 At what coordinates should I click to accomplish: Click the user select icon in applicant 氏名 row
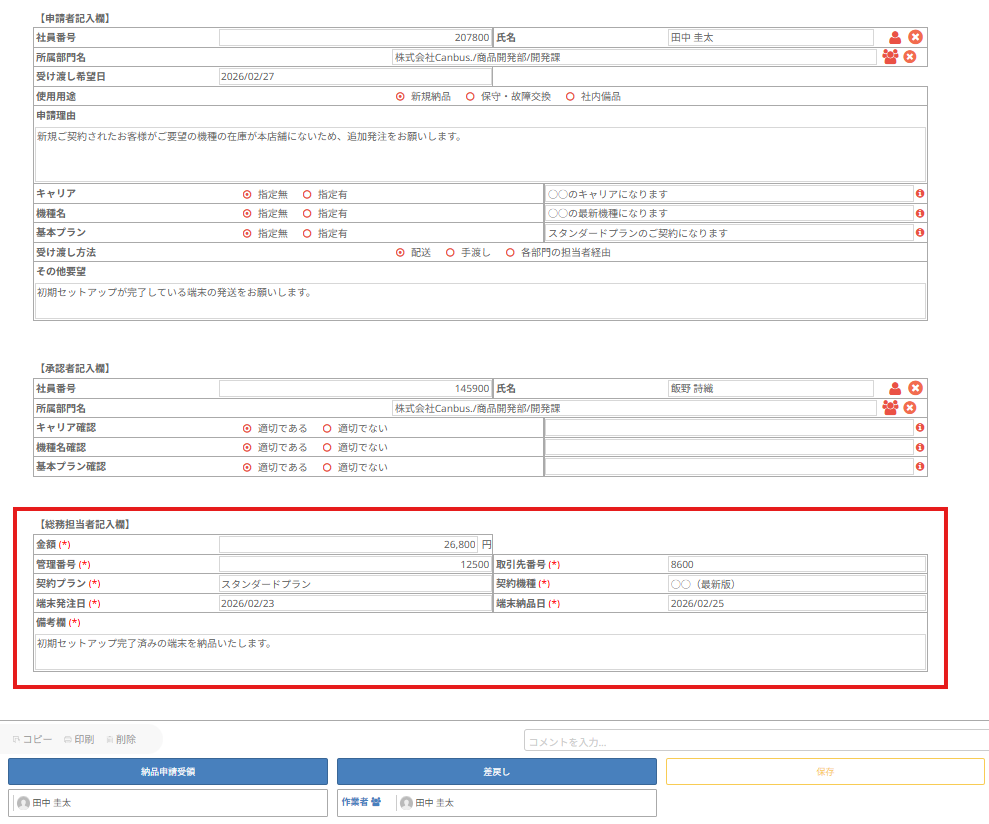point(895,37)
